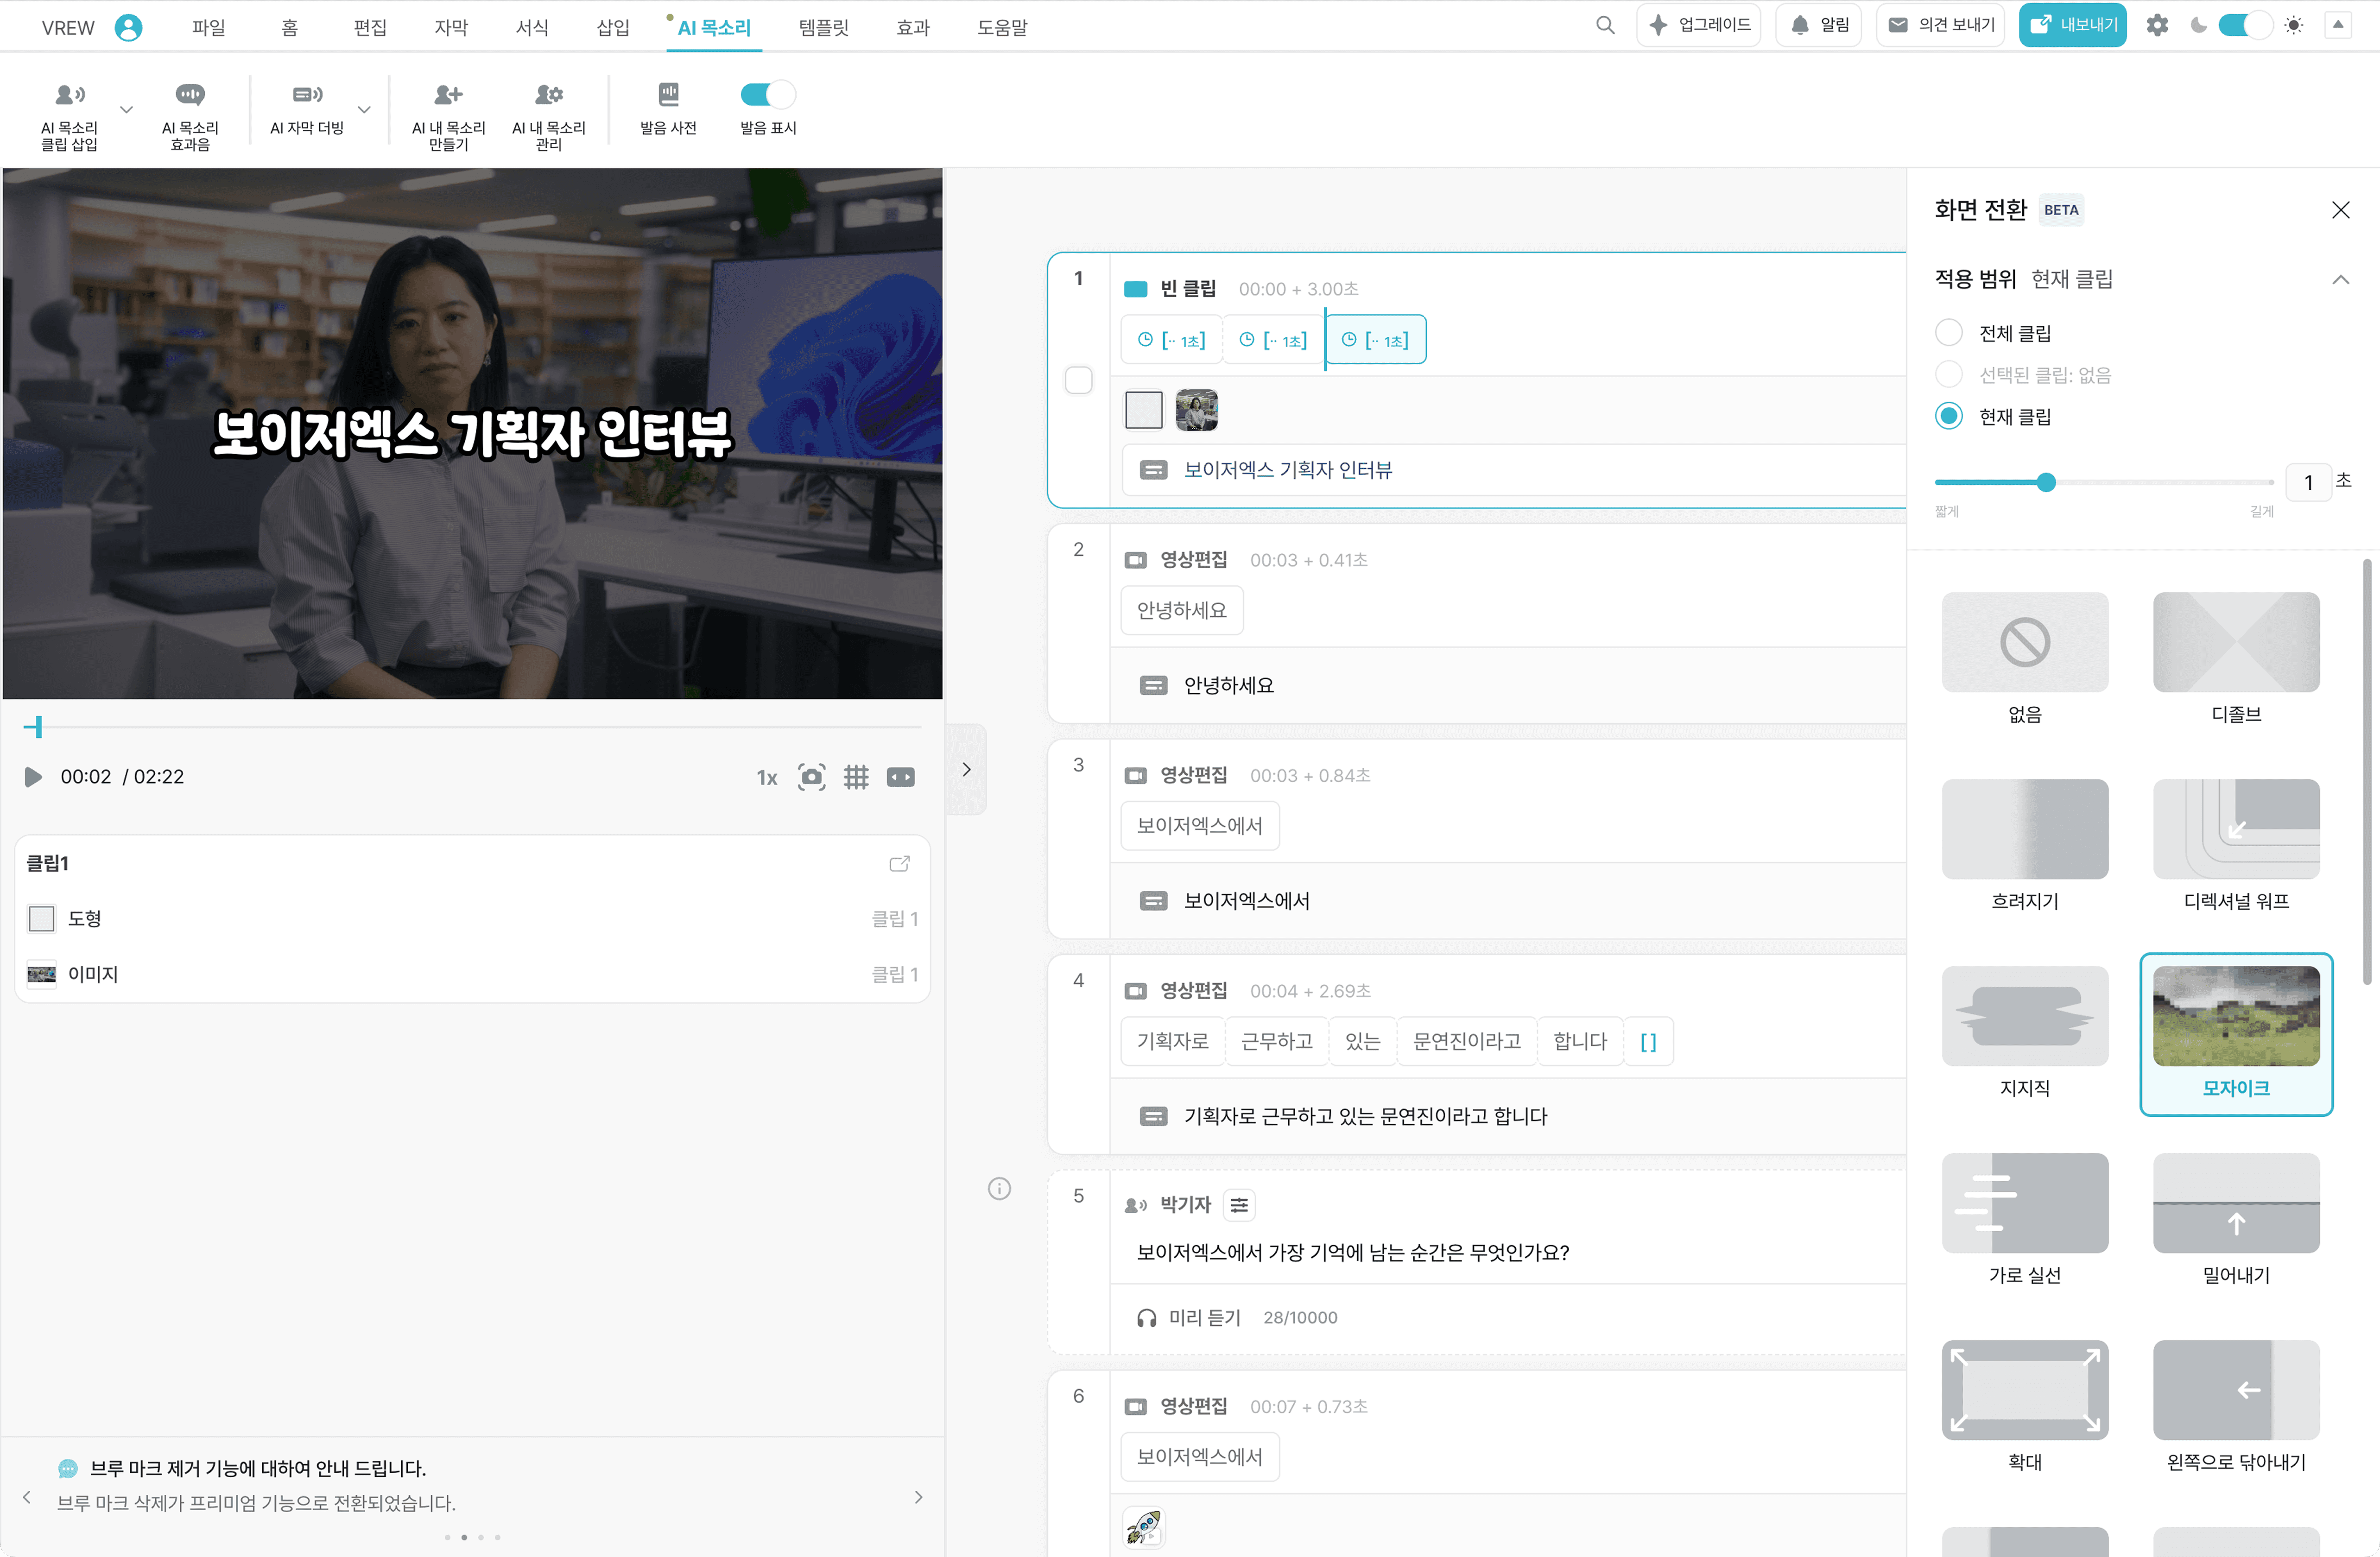
Task: Click the transition duration slider handle
Action: click(2046, 483)
